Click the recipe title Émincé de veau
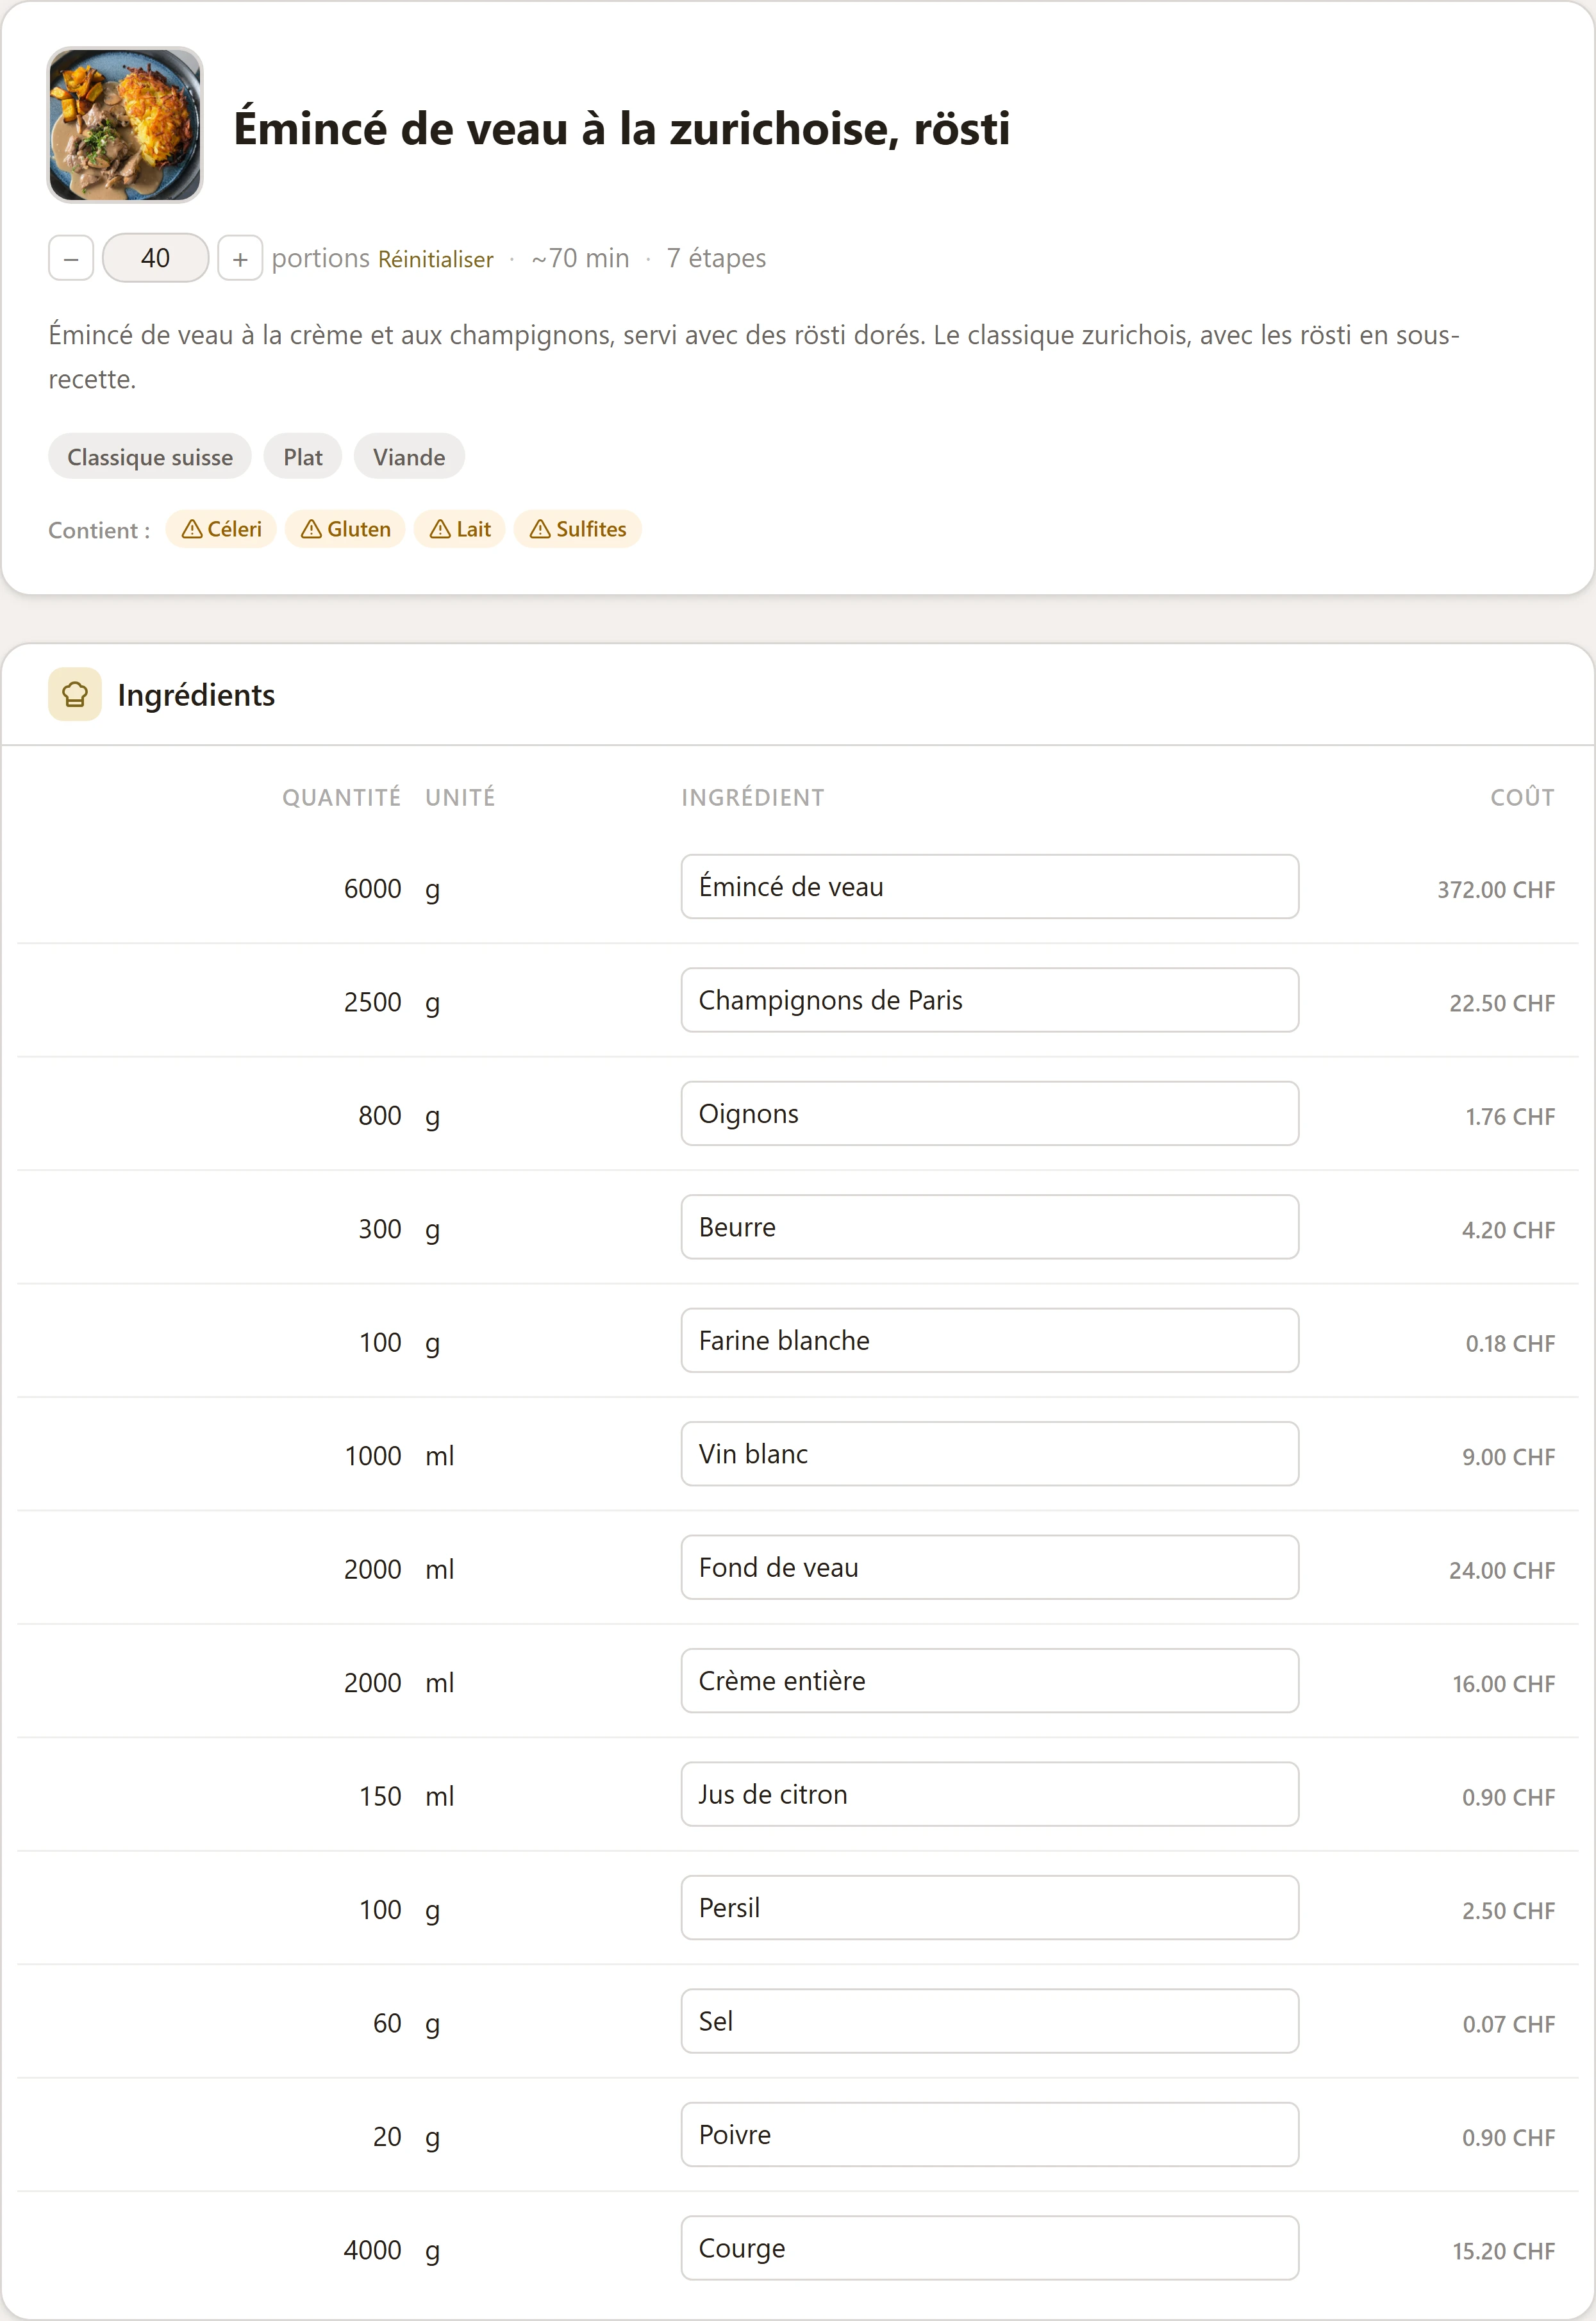Image resolution: width=1596 pixels, height=2321 pixels. 622,129
